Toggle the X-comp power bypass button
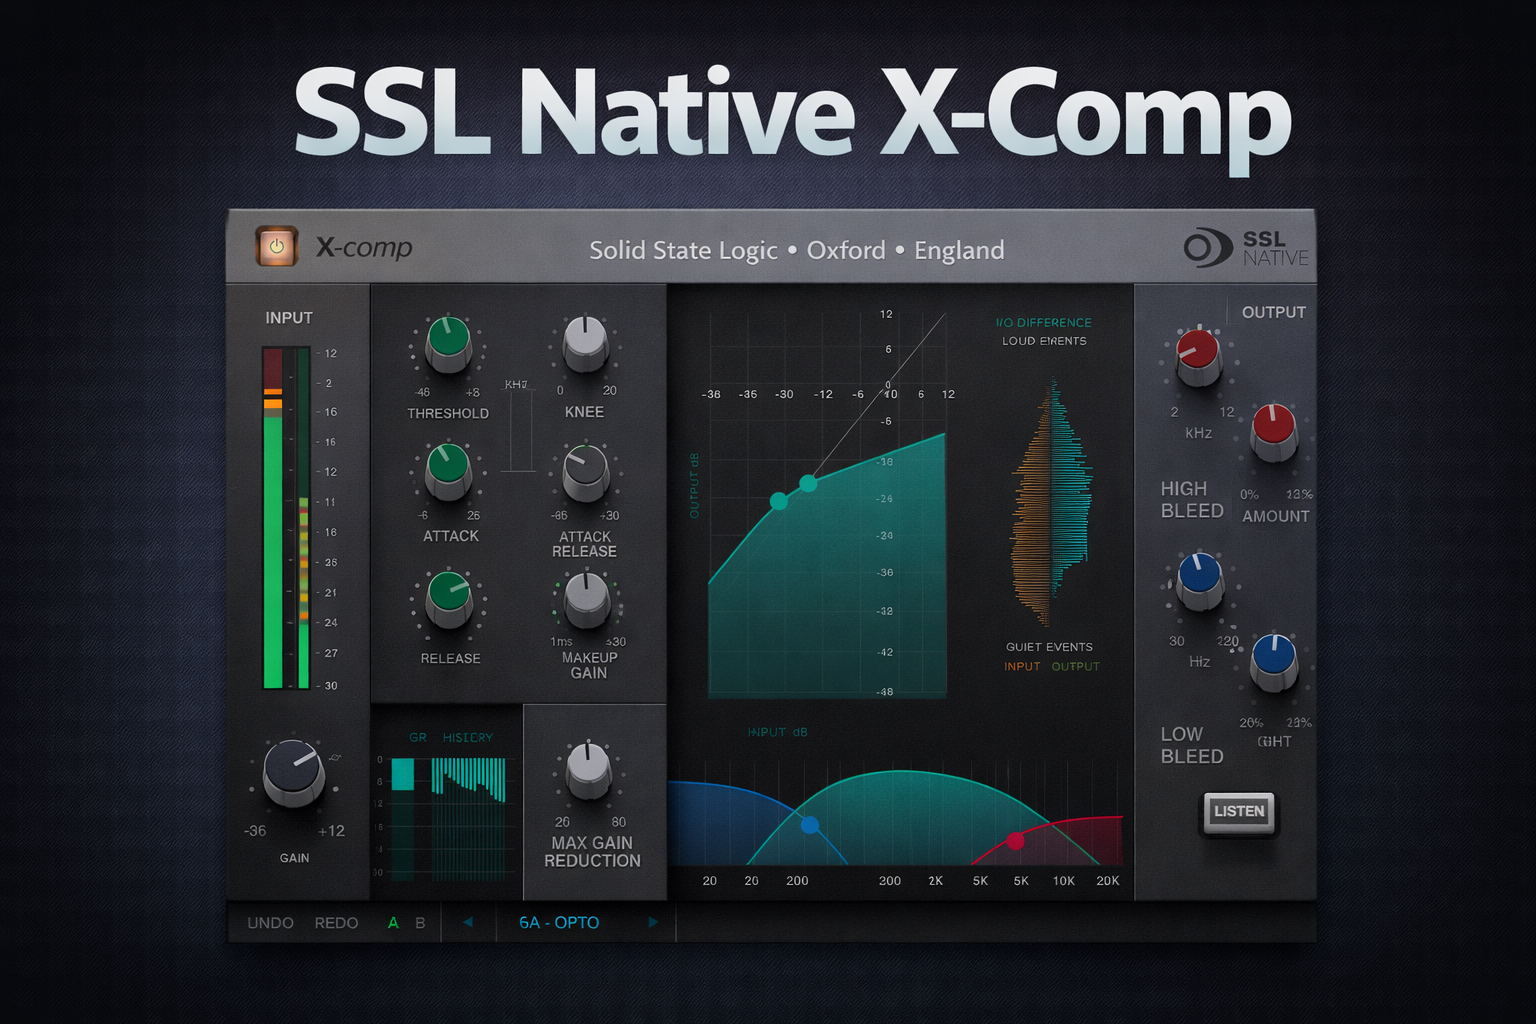The image size is (1536, 1024). click(277, 246)
